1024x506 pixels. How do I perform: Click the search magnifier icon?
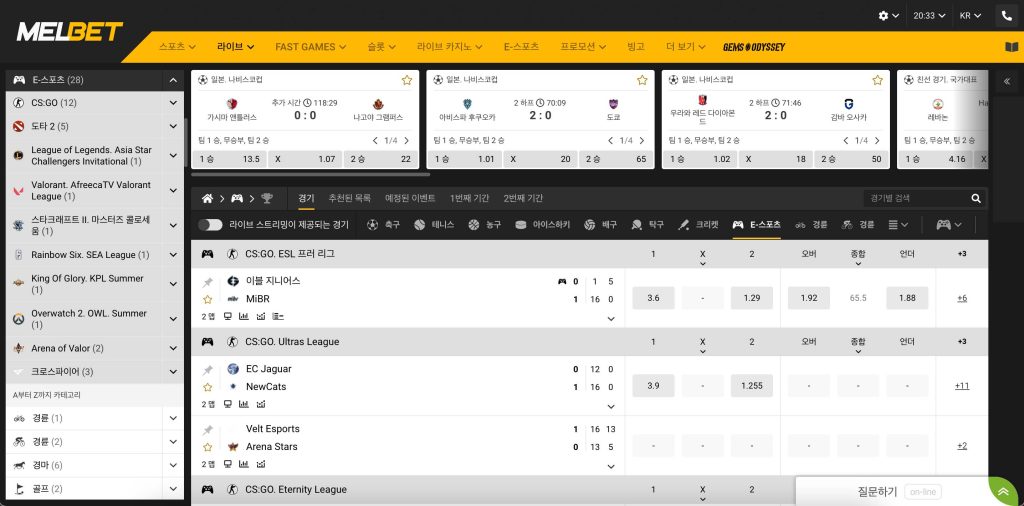click(976, 198)
